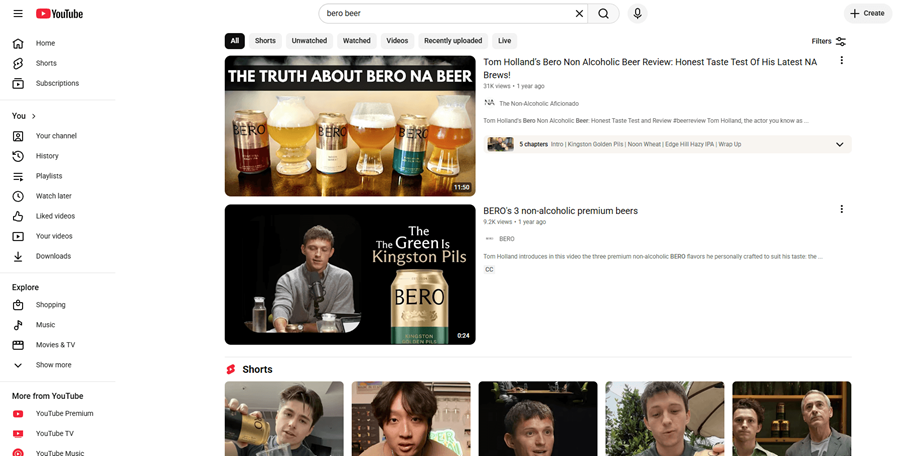Click the Liked videos thumbs-up icon

point(18,217)
